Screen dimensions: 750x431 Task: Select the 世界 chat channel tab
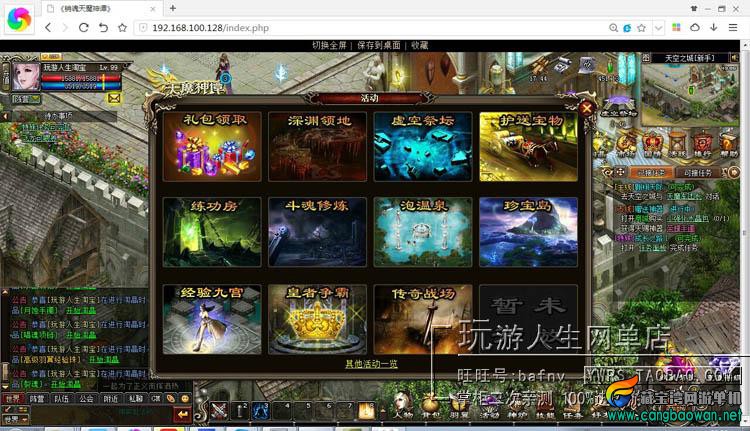(x=13, y=398)
